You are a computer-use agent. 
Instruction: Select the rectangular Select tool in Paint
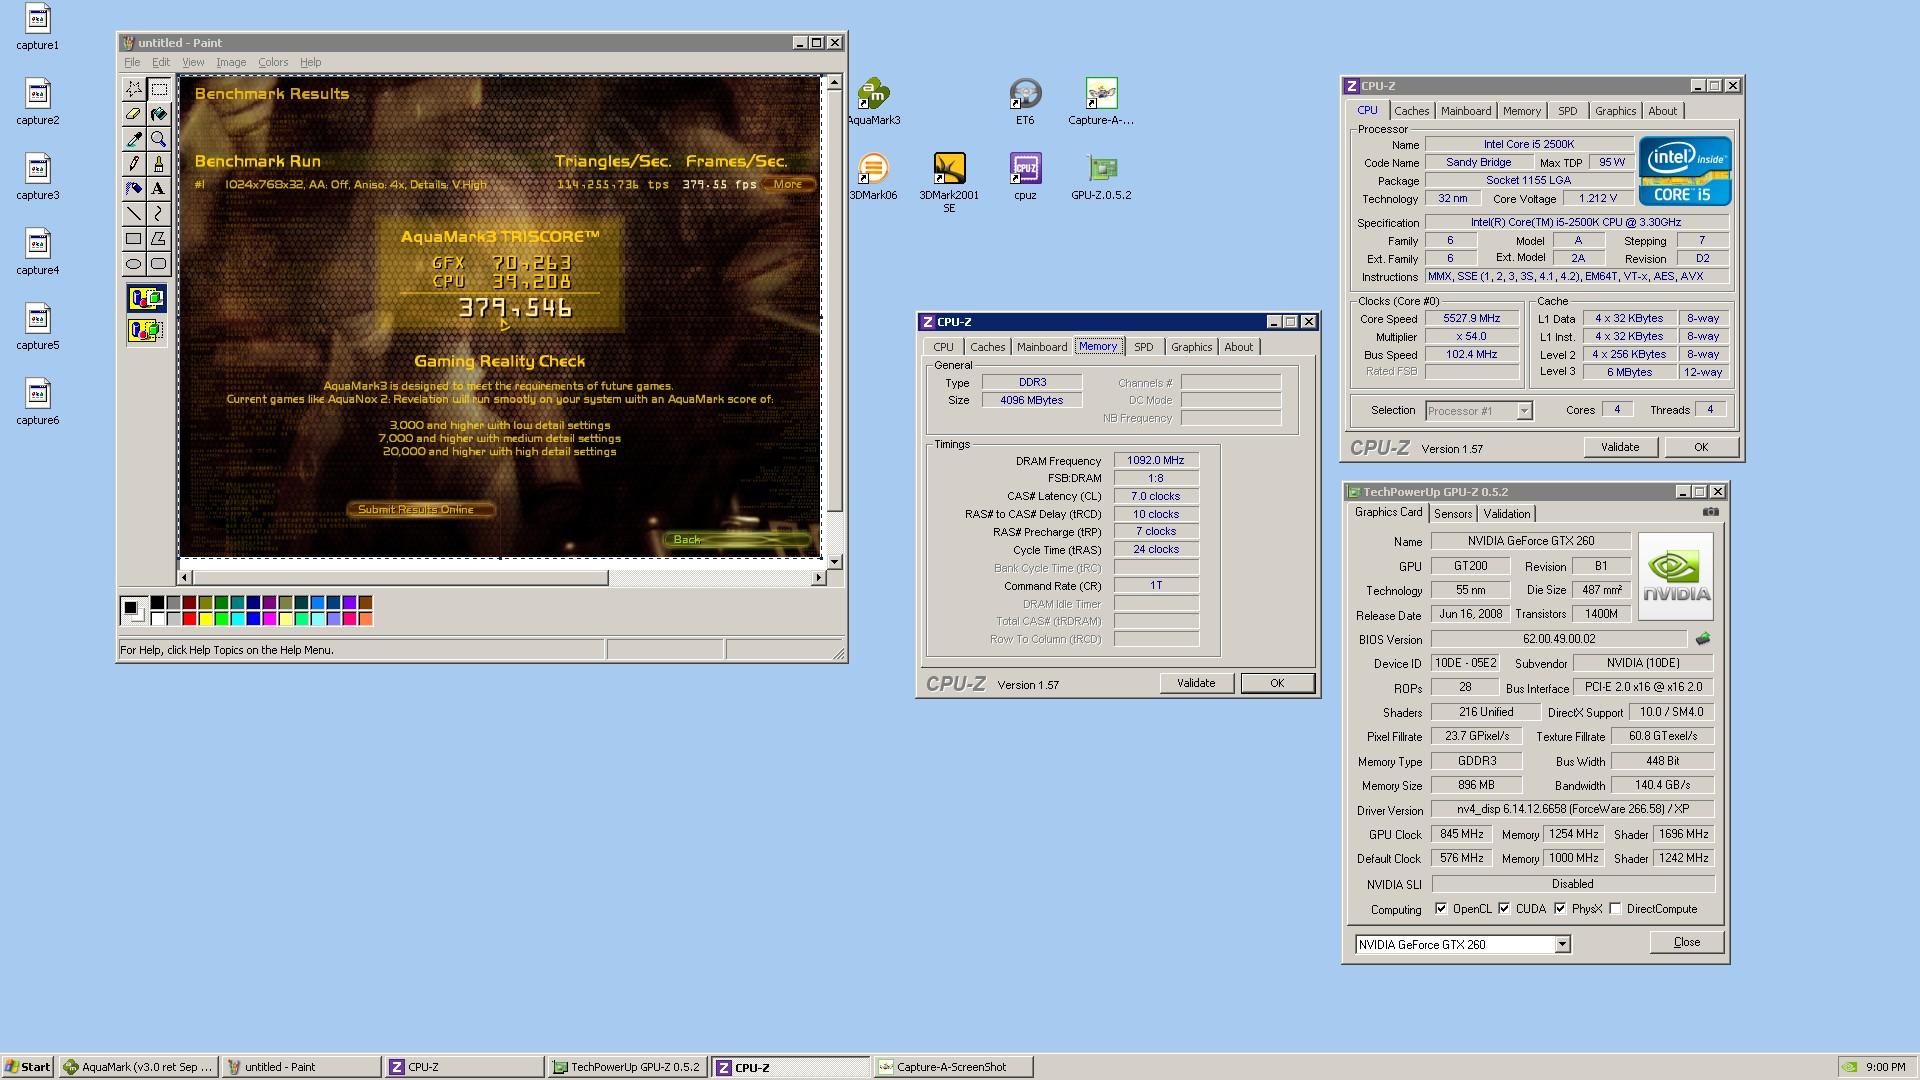pos(158,89)
